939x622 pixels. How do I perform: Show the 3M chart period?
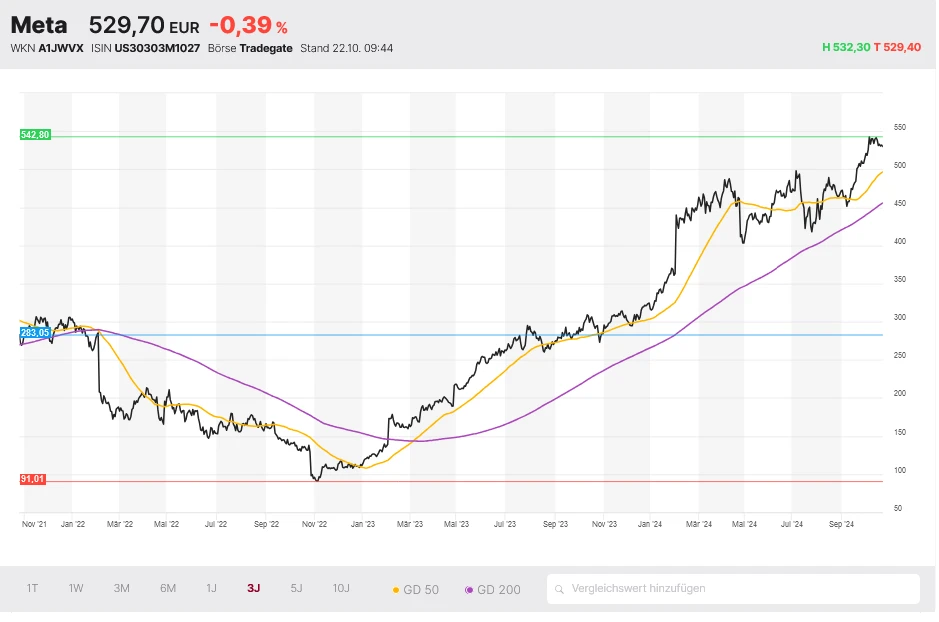tap(121, 588)
